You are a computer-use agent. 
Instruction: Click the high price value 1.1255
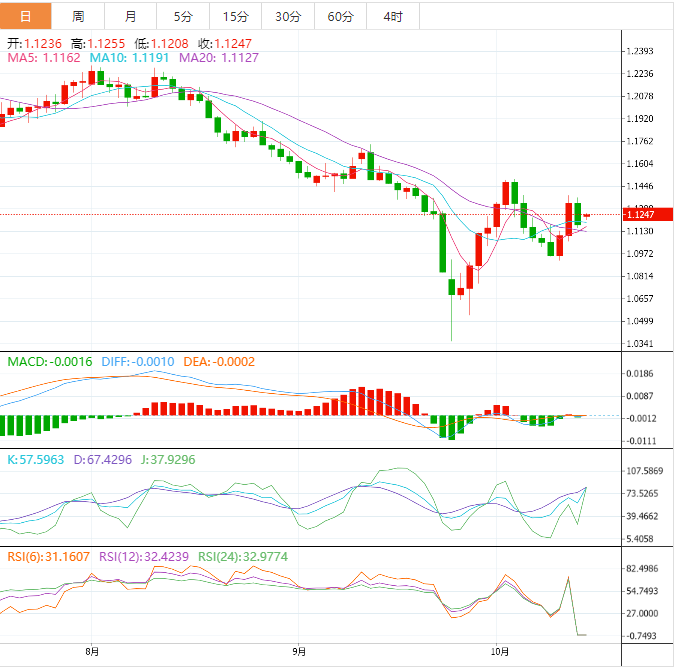pyautogui.click(x=106, y=43)
